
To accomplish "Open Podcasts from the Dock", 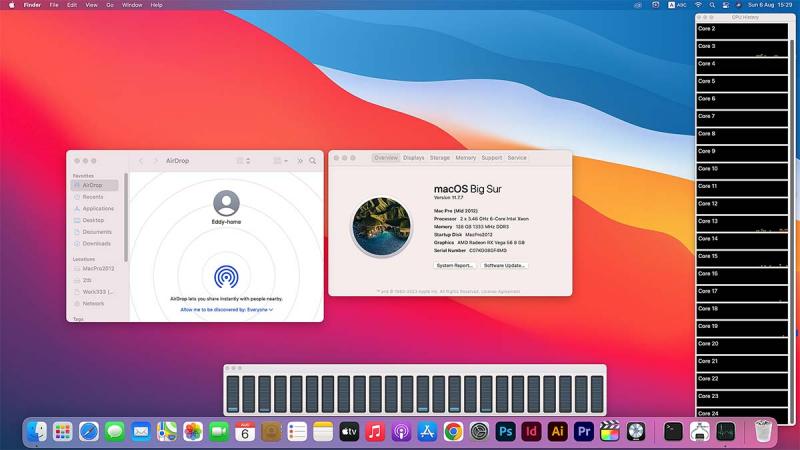I will pos(401,432).
